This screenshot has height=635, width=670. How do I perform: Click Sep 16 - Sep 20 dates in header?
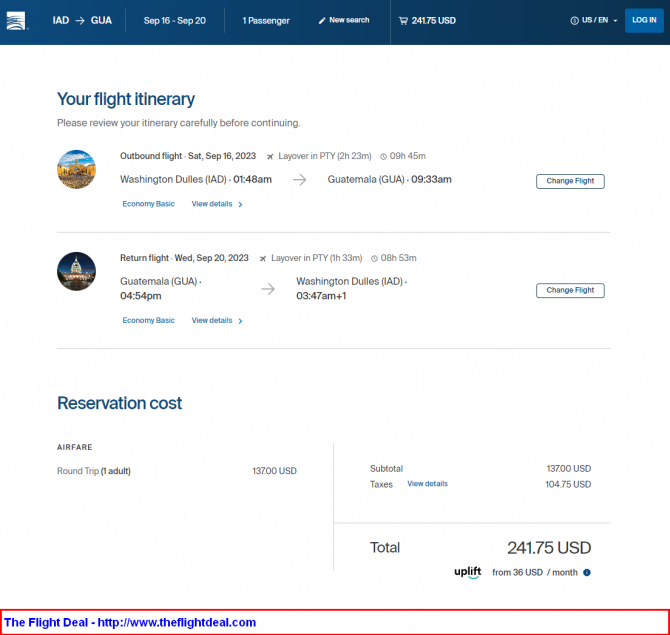pos(175,21)
